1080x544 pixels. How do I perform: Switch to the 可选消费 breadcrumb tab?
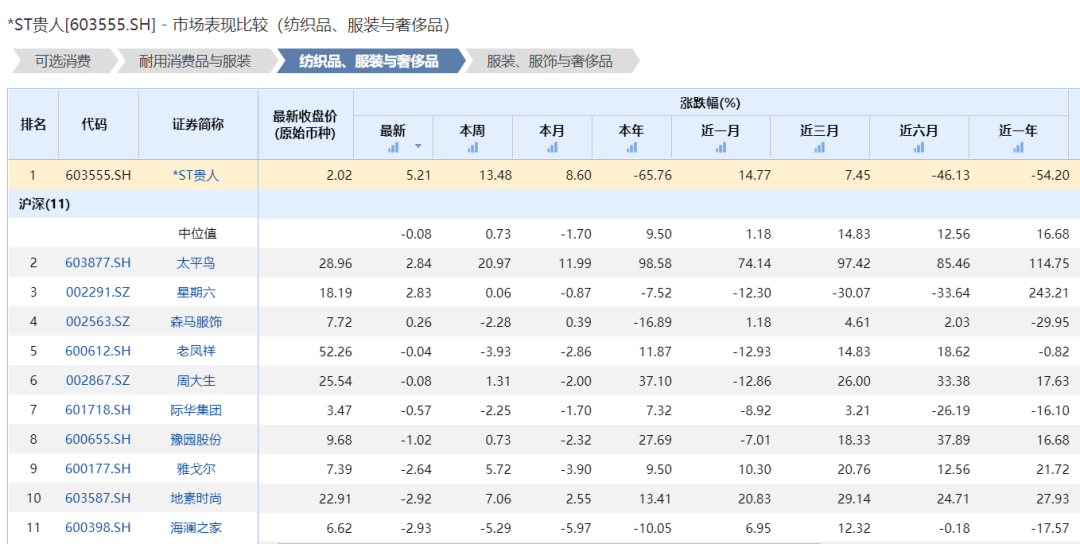[x=63, y=61]
